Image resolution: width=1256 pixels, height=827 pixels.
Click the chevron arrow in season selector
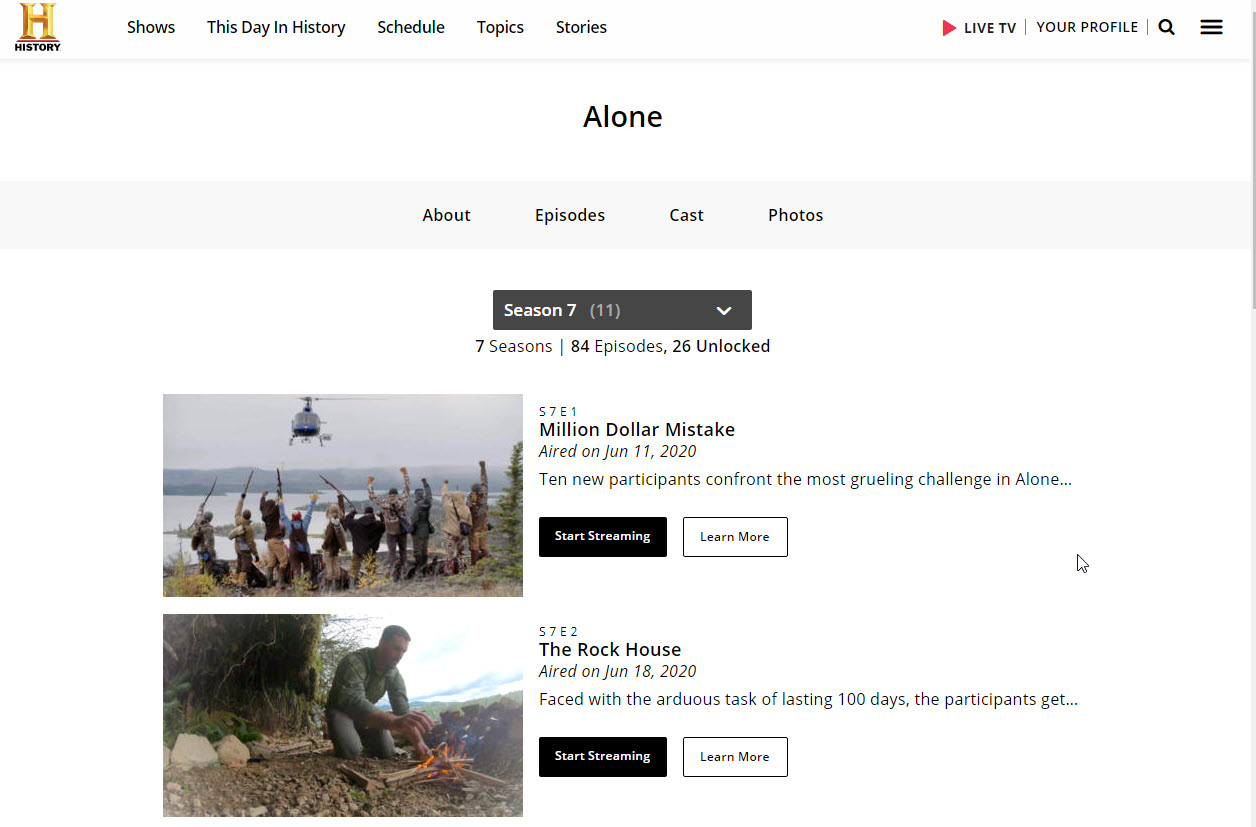pyautogui.click(x=724, y=311)
